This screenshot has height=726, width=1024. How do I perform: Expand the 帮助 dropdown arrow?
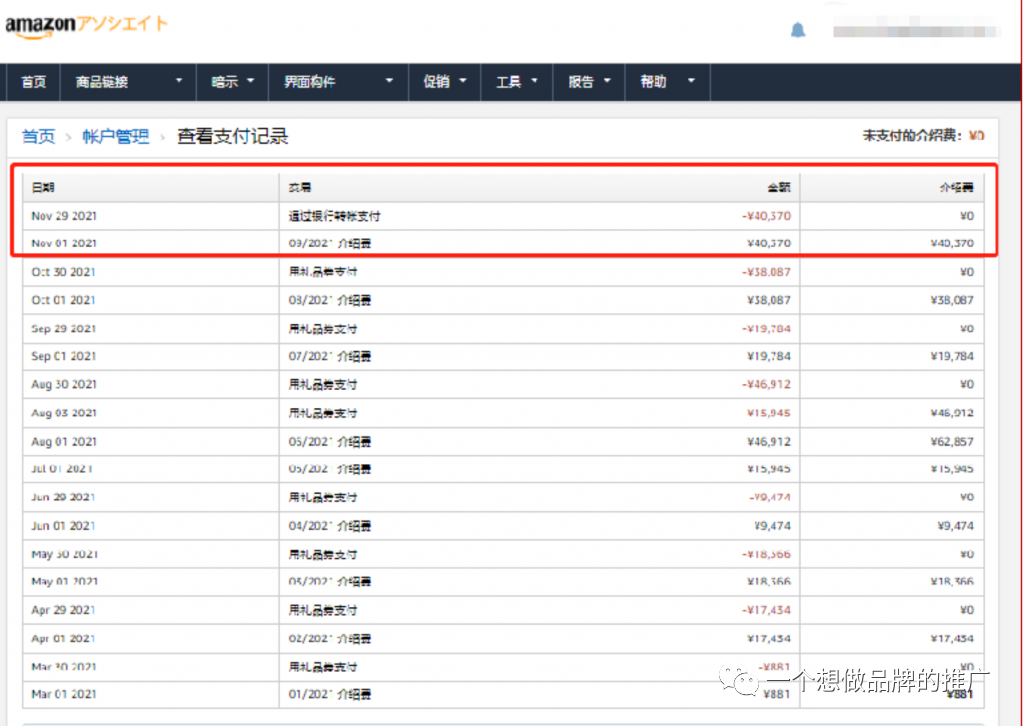click(692, 81)
